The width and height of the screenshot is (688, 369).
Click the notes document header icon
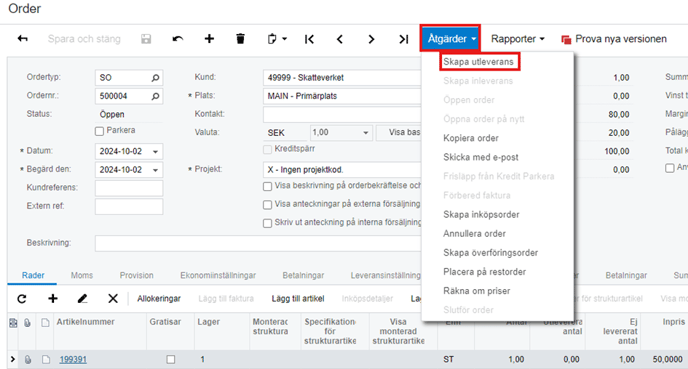45,323
